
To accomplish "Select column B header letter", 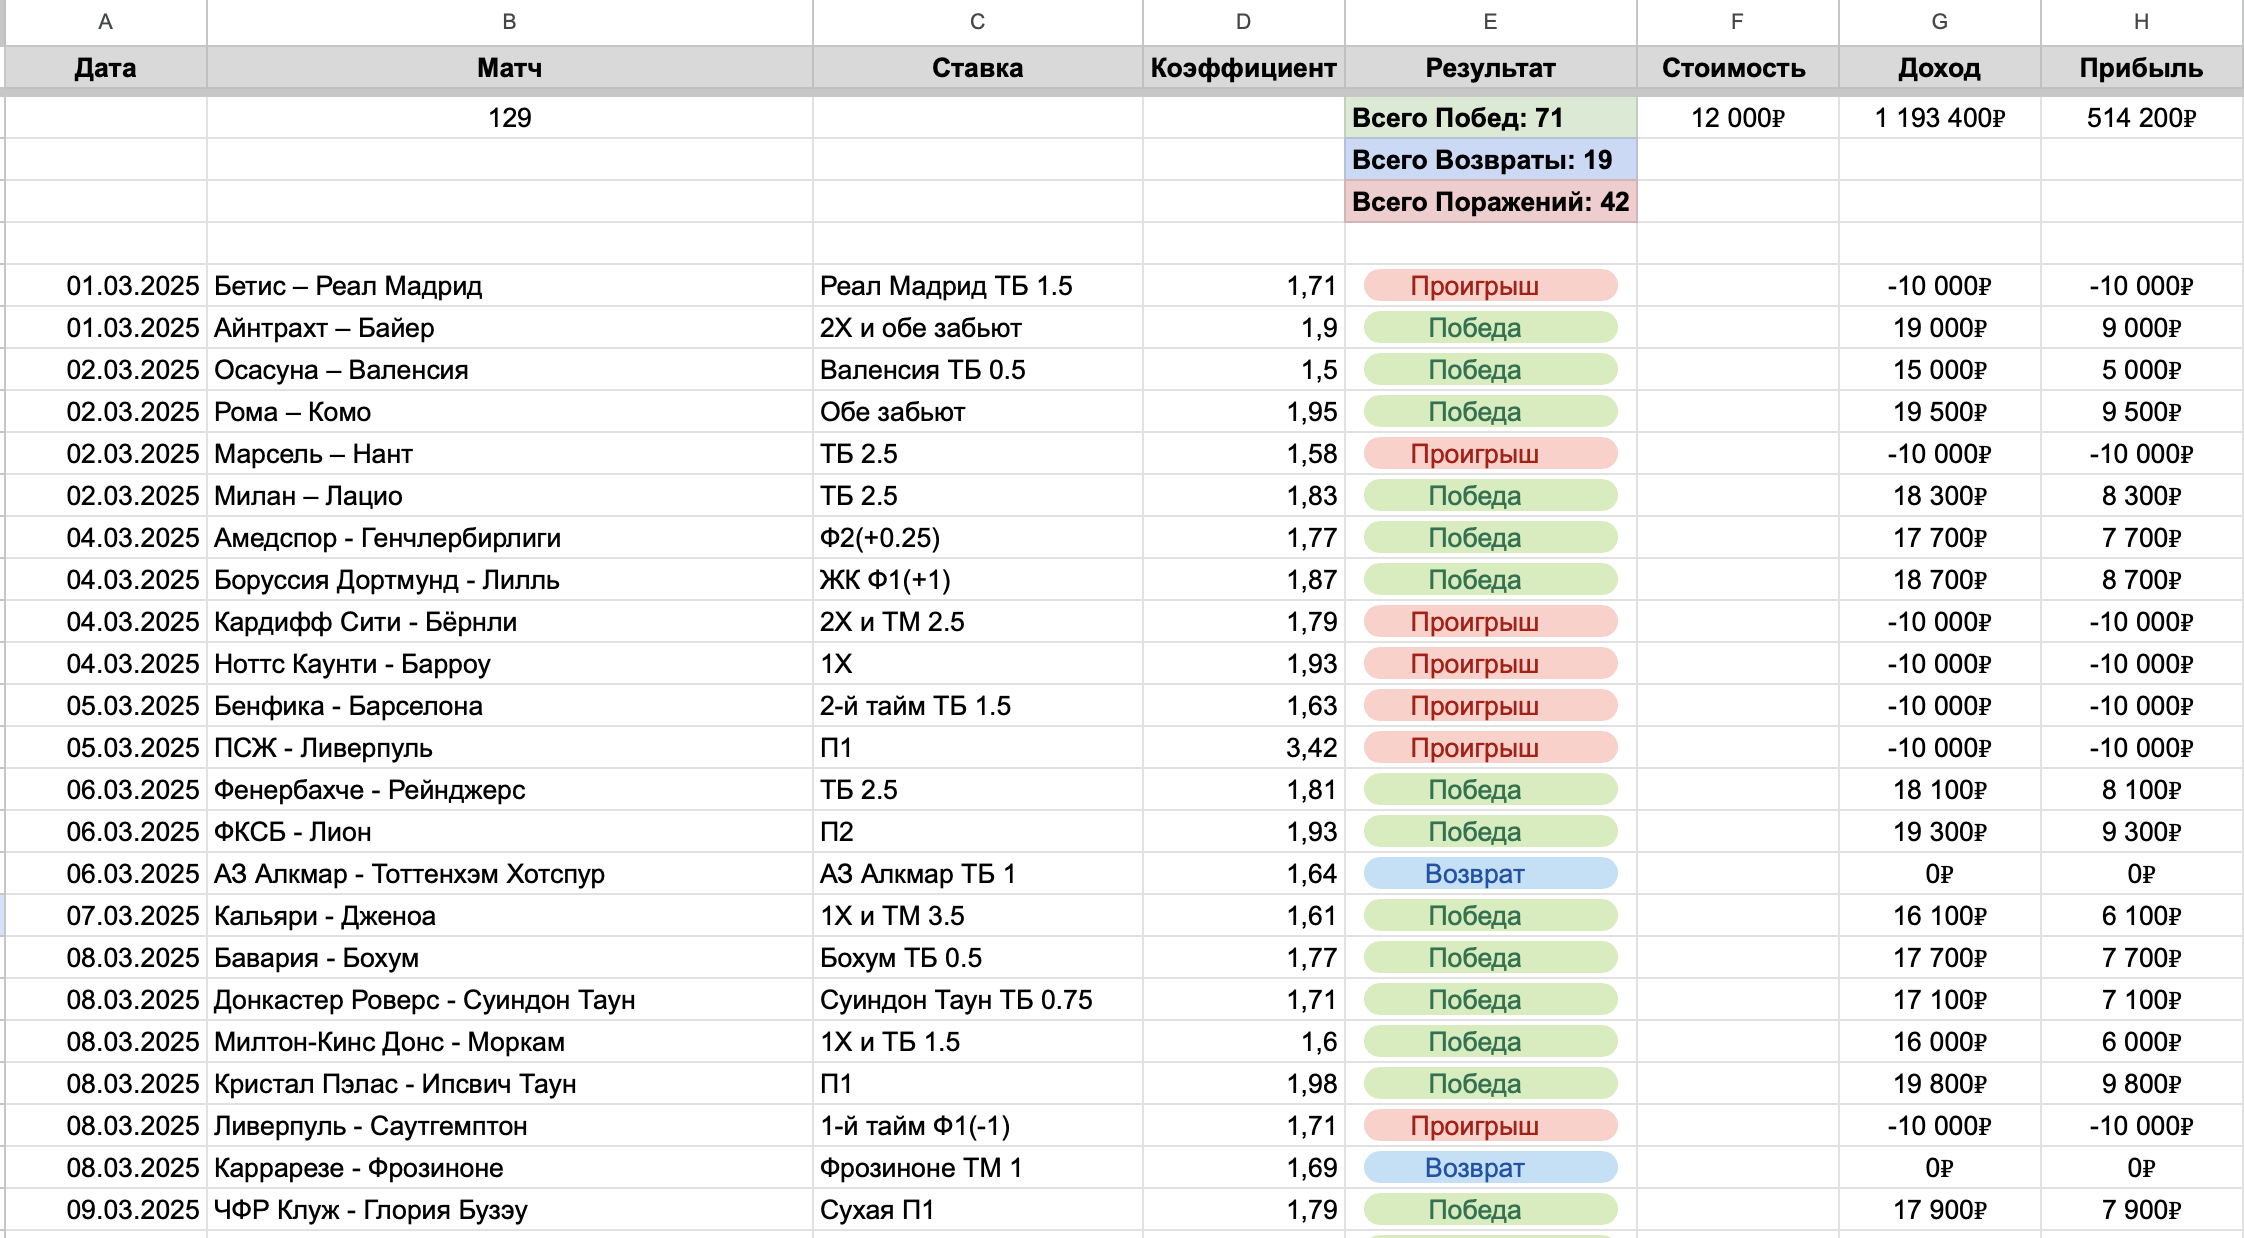I will (509, 21).
